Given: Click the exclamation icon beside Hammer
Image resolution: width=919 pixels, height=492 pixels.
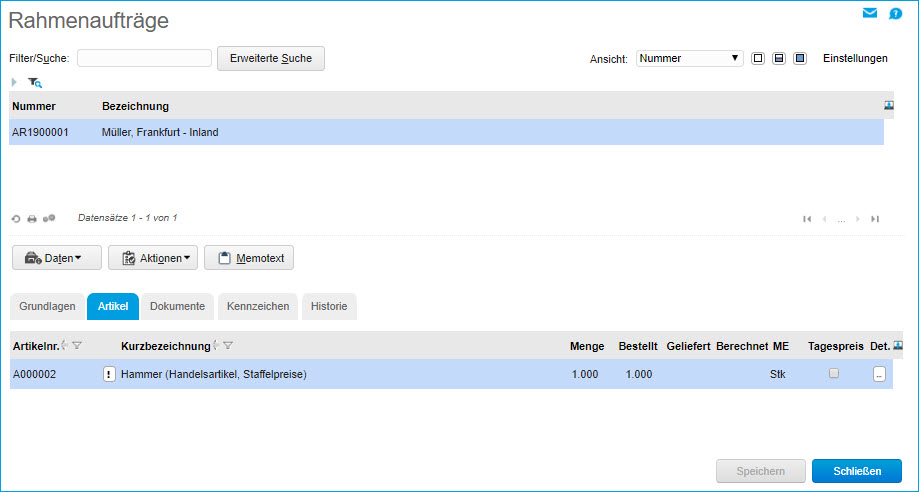Looking at the screenshot, I should [x=110, y=374].
